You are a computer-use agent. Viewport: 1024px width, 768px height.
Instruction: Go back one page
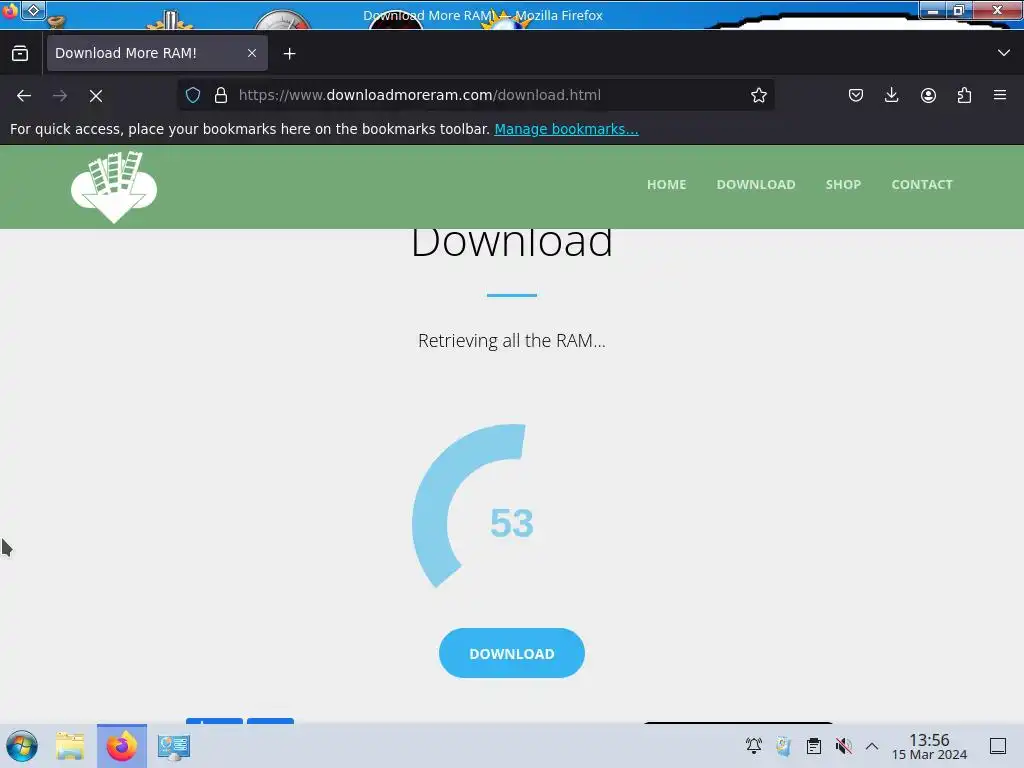pyautogui.click(x=24, y=95)
